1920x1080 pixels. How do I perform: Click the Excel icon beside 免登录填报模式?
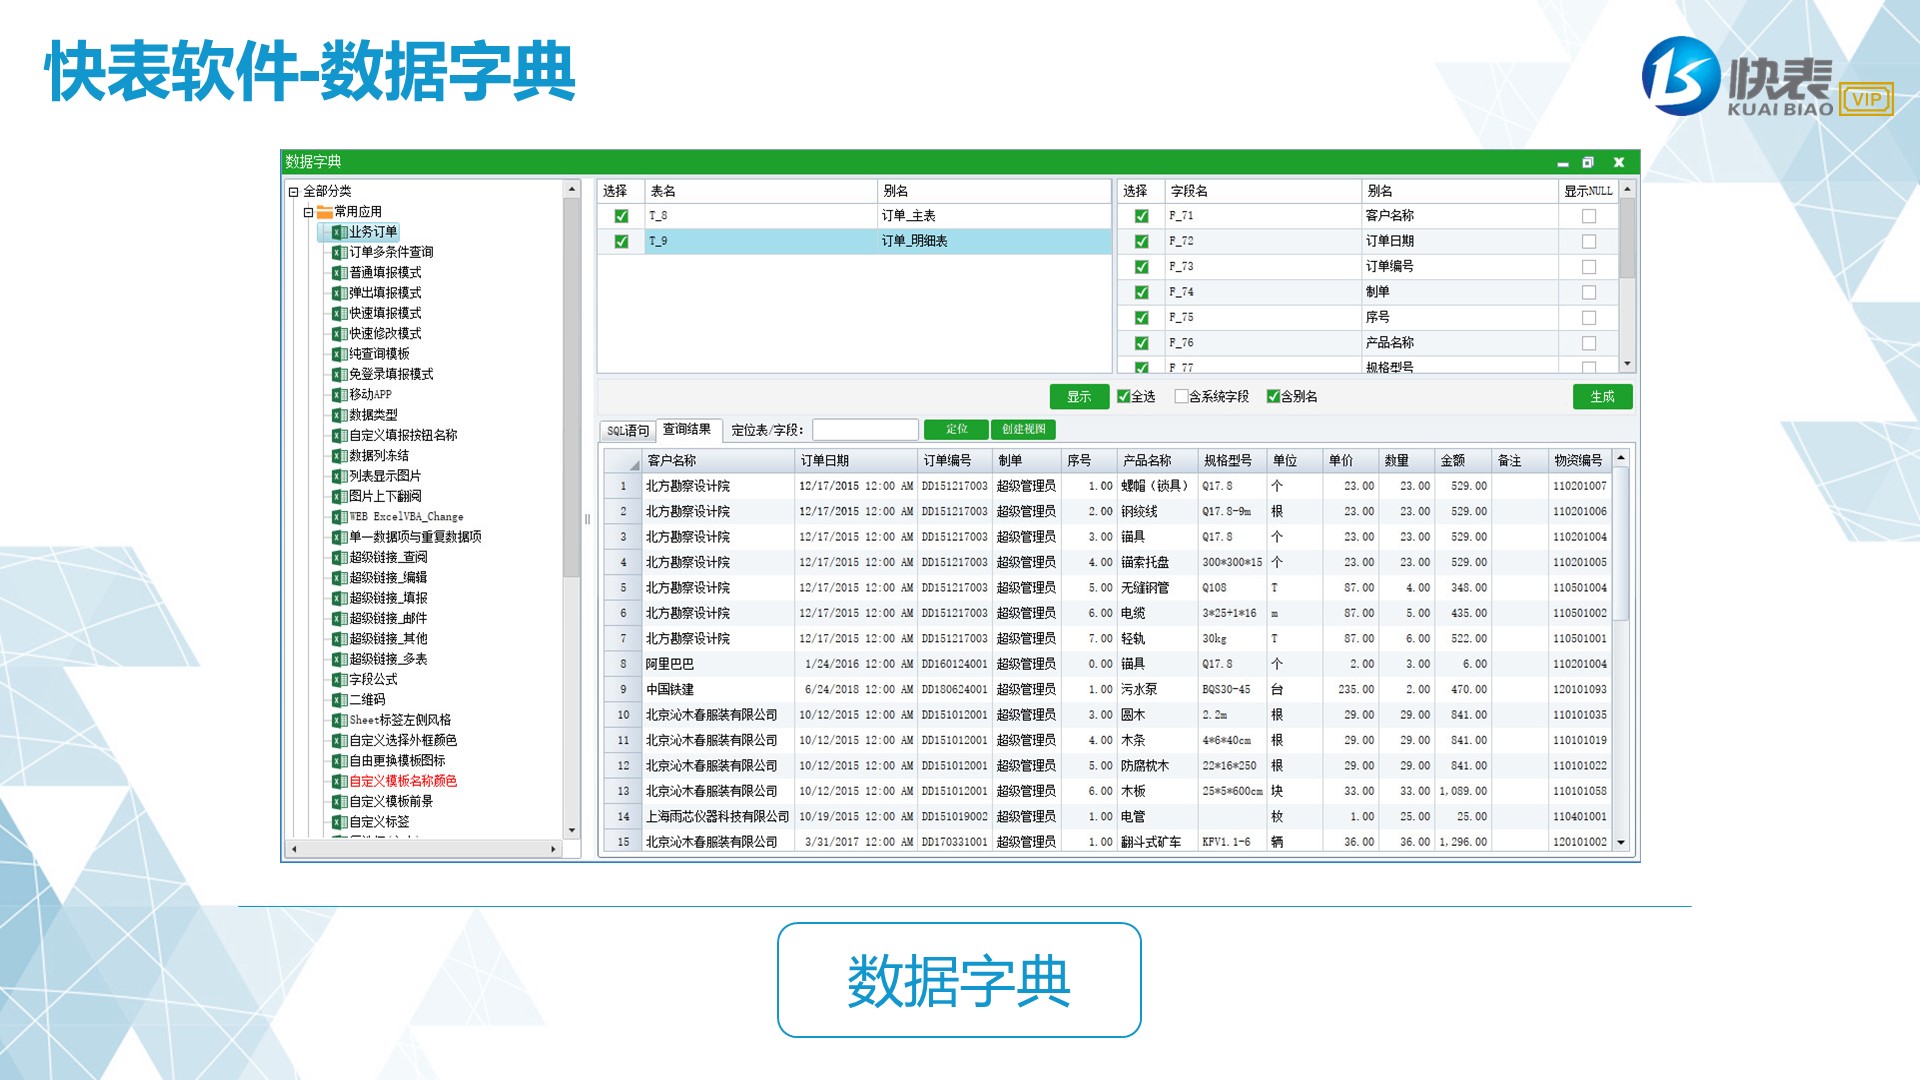coord(339,374)
